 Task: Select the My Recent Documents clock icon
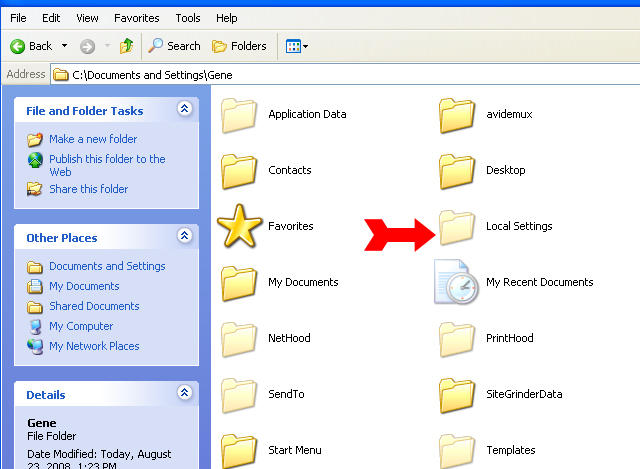coord(456,282)
